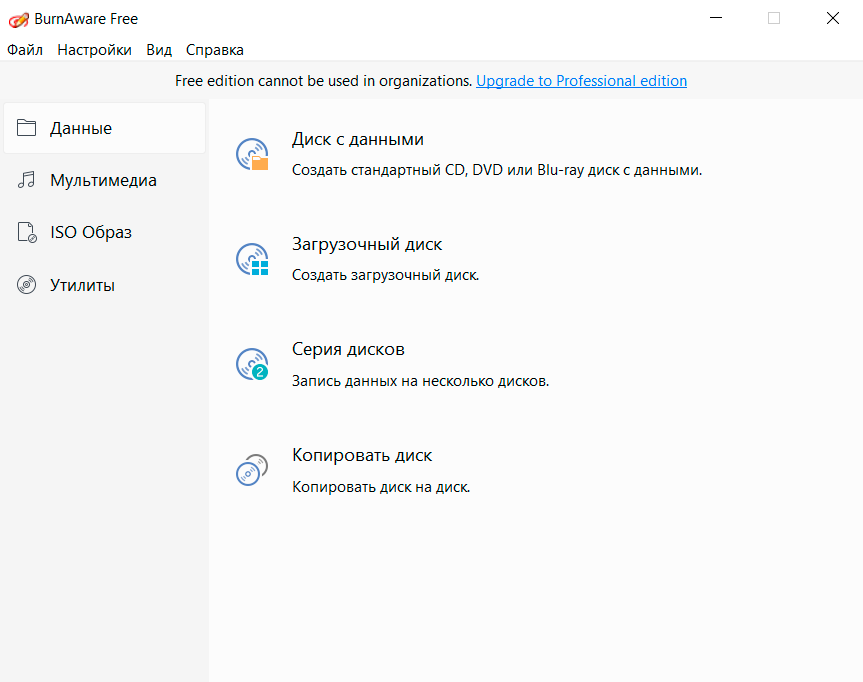Close the BurnAware Free window
This screenshot has width=863, height=682.
coord(833,18)
